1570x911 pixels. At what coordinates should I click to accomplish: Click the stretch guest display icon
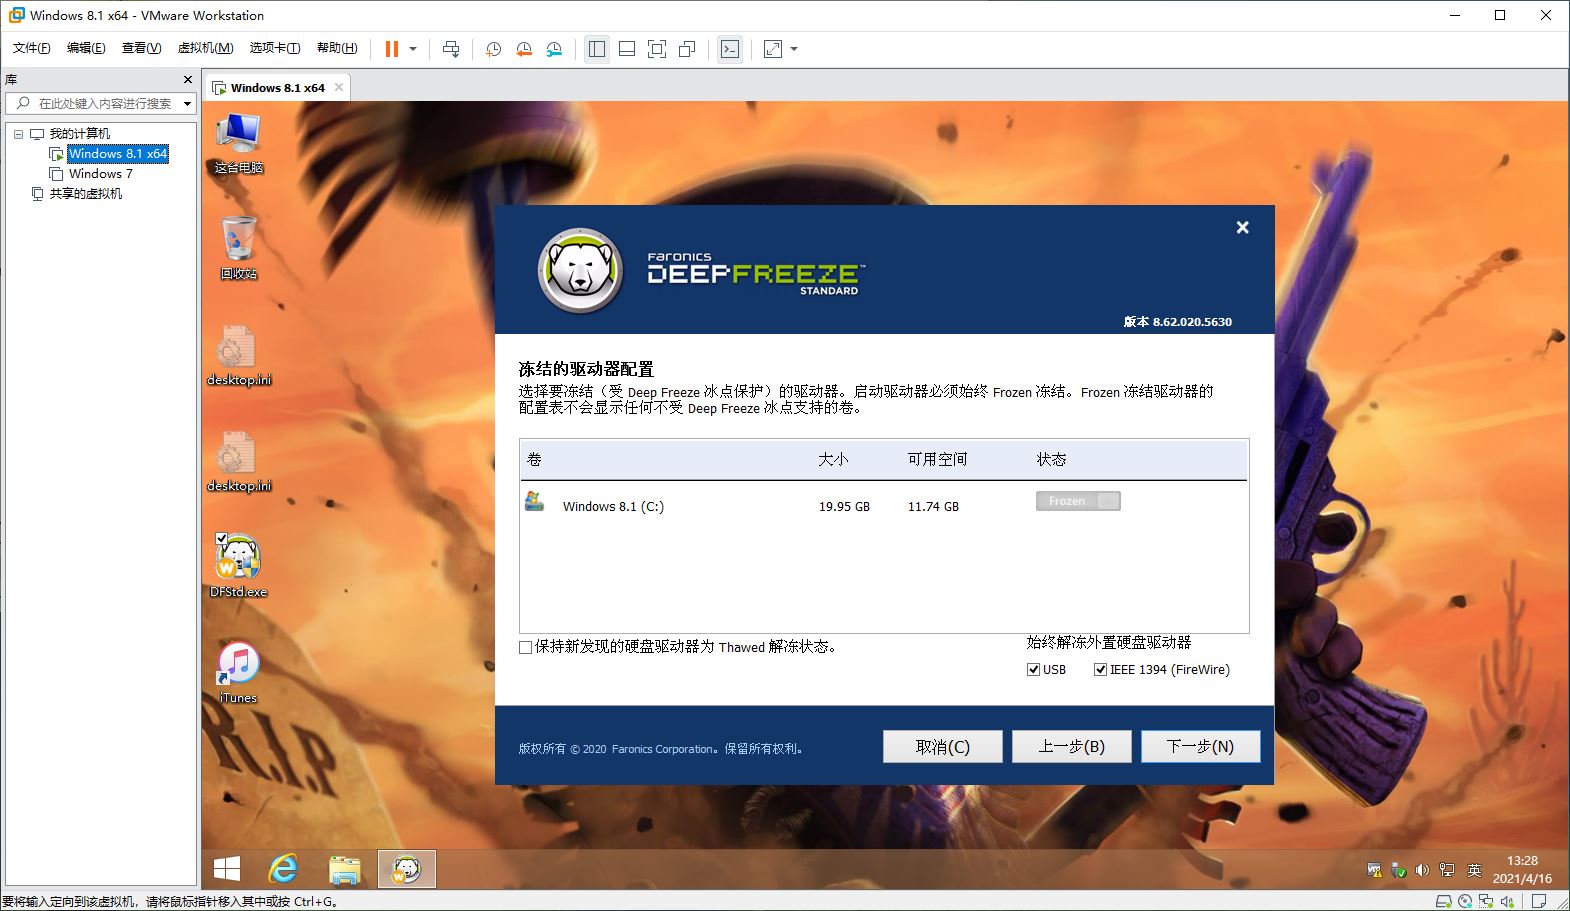[773, 49]
